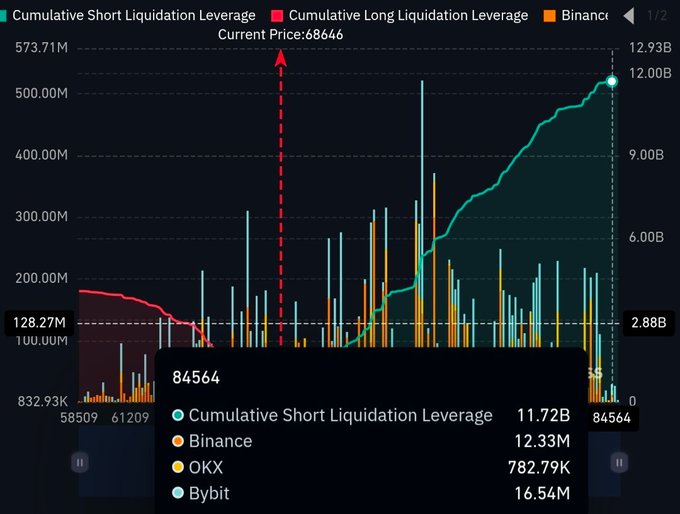Screen dimensions: 680x514
Task: Click the left range slider handle
Action: [x=80, y=462]
